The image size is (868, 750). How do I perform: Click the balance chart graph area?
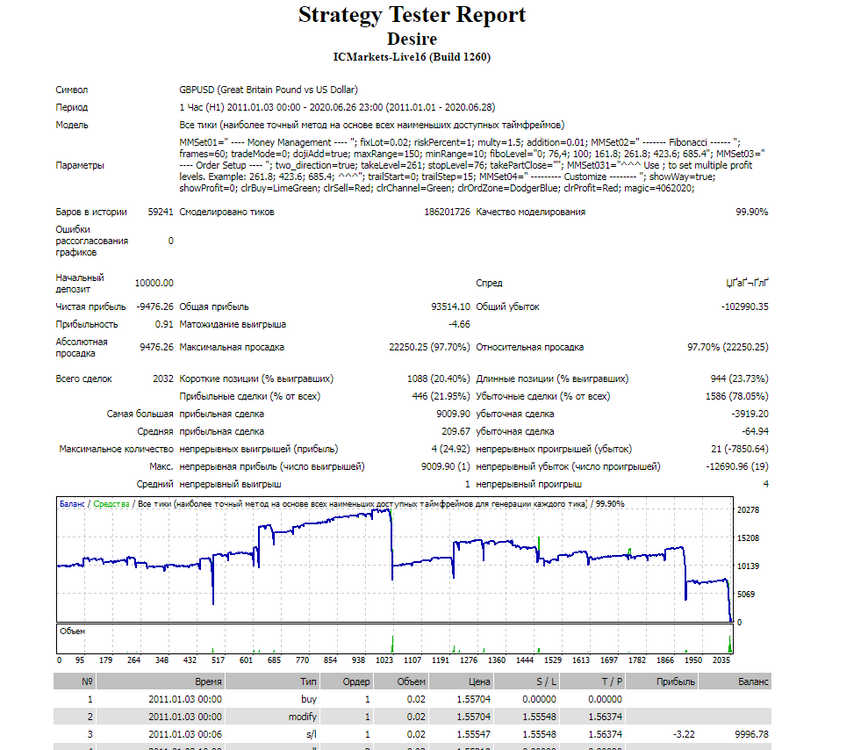coord(395,559)
